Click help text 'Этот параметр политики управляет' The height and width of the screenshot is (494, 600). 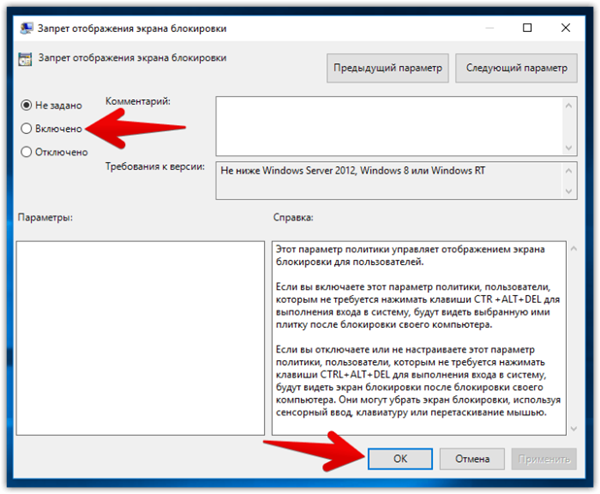(x=410, y=256)
